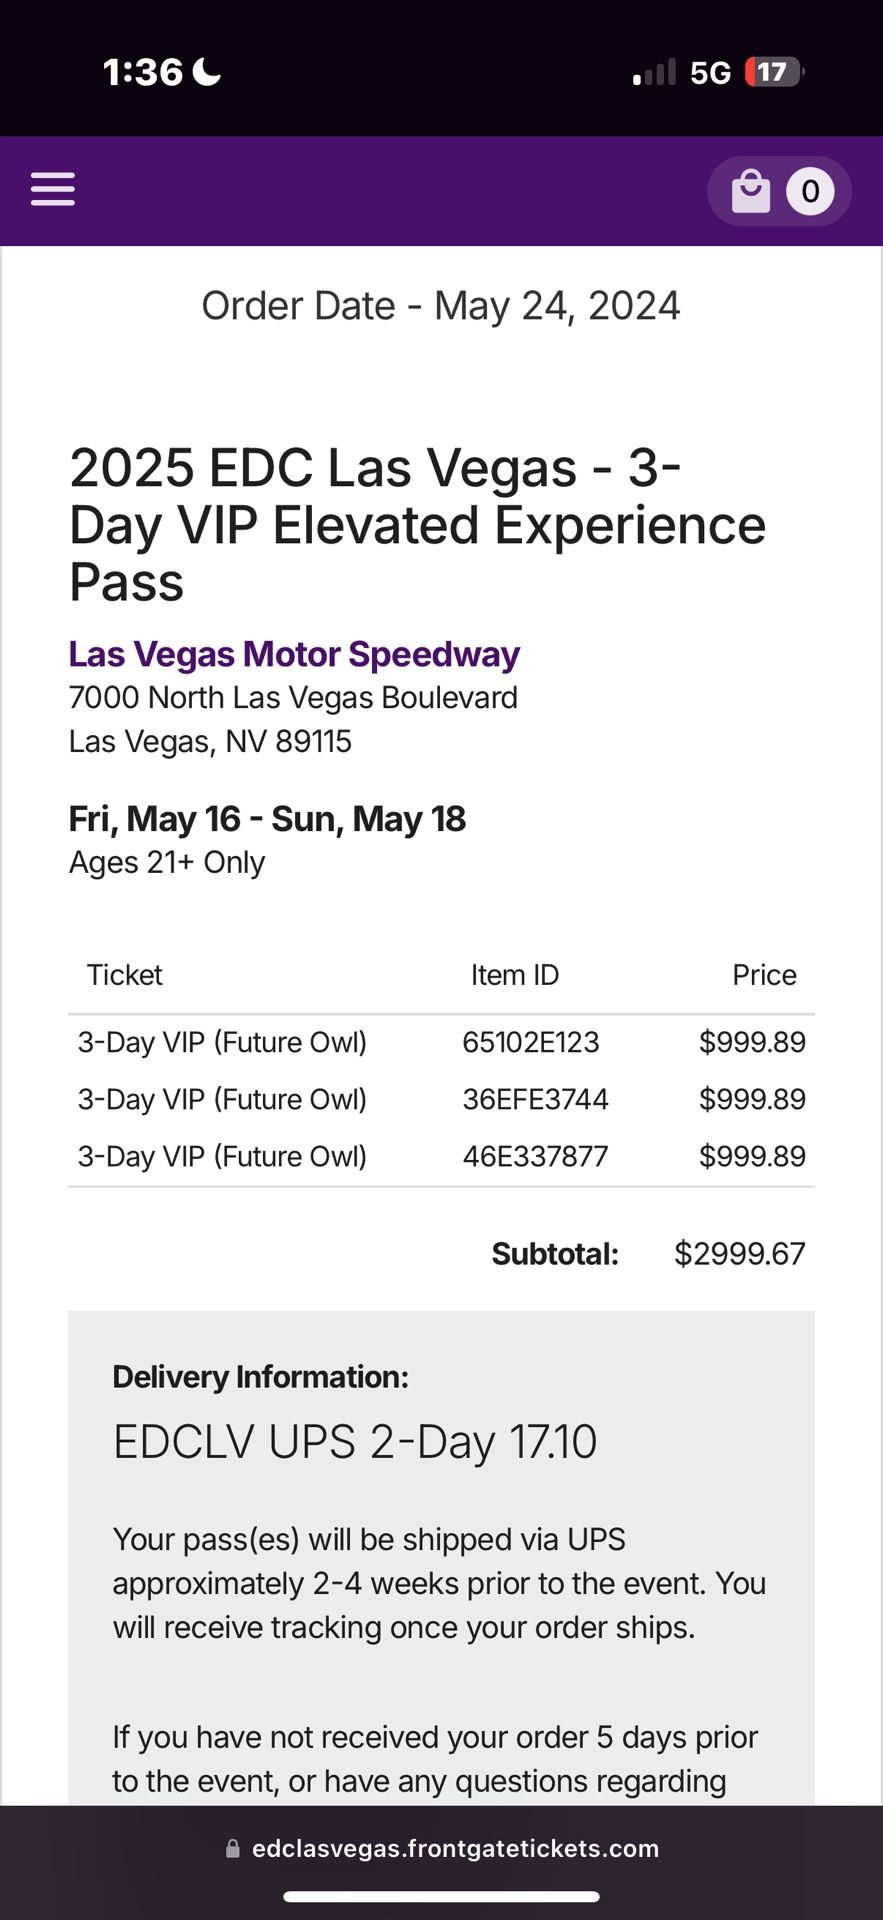The height and width of the screenshot is (1920, 883).
Task: Tap the Item ID column header
Action: click(x=515, y=975)
